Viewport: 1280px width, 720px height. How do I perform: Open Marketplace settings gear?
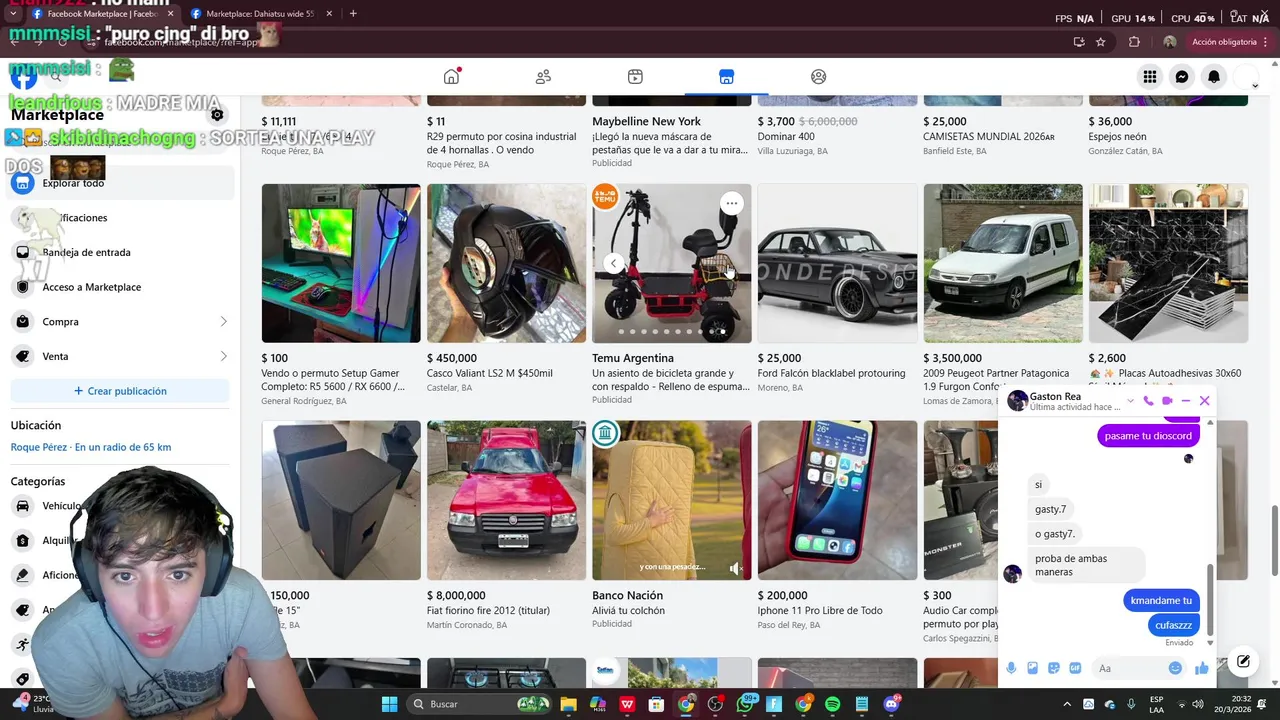217,115
